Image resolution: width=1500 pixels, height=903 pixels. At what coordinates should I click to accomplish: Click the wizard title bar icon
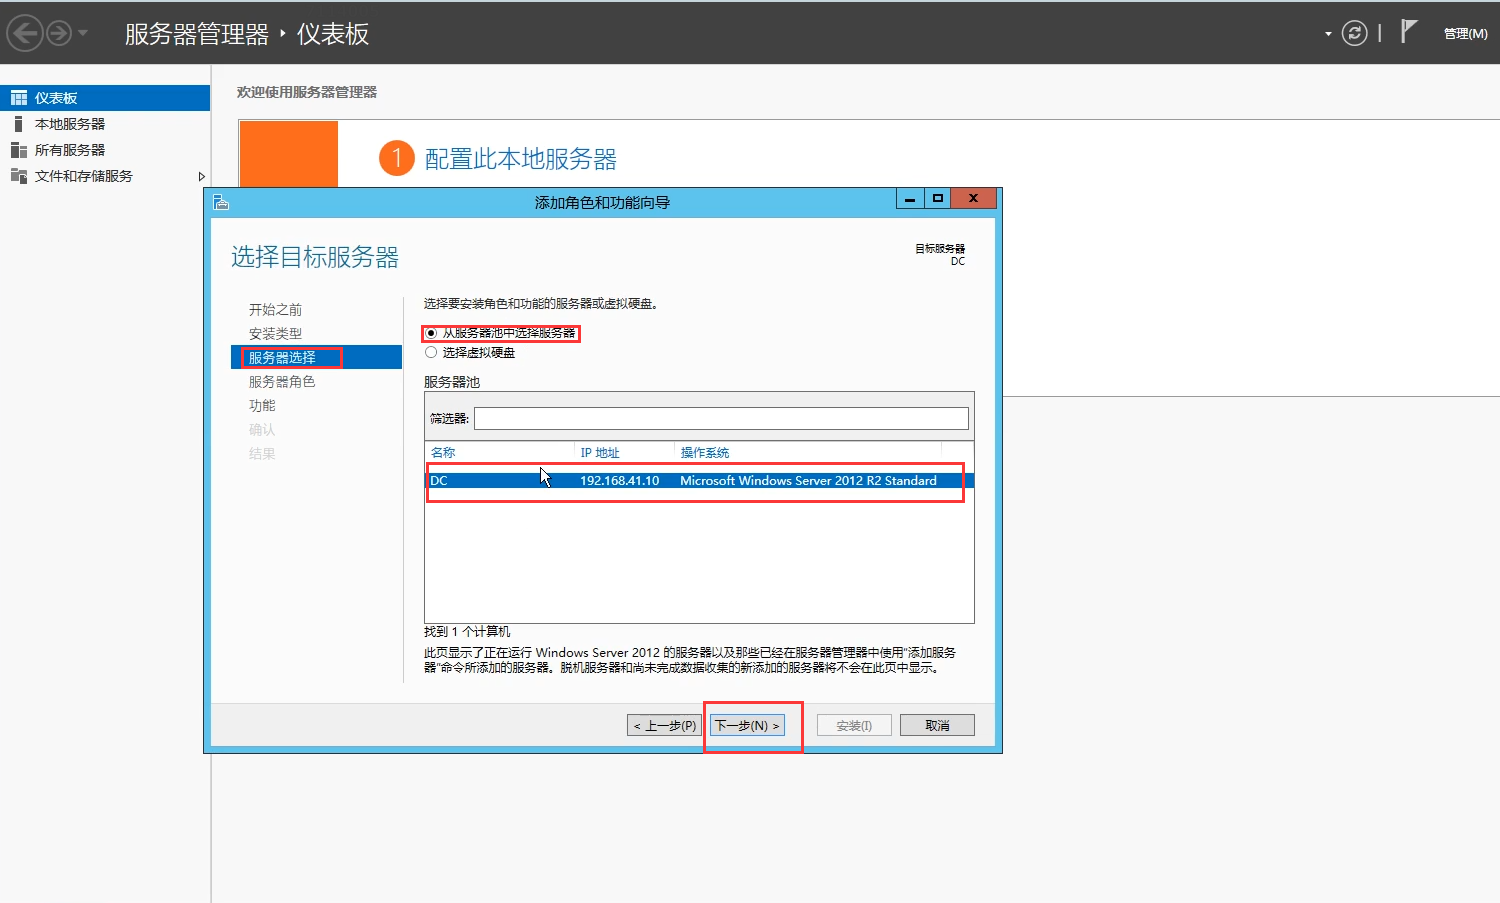[222, 202]
